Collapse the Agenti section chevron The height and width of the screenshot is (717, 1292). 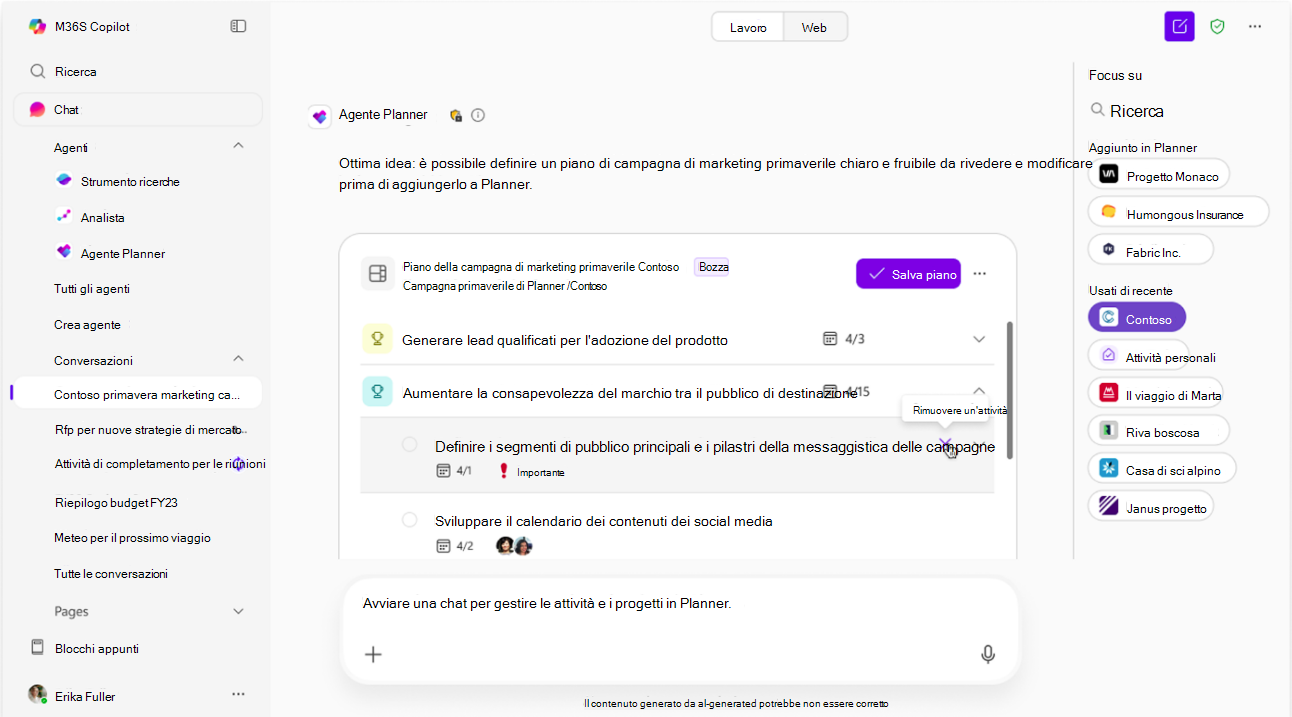tap(238, 146)
